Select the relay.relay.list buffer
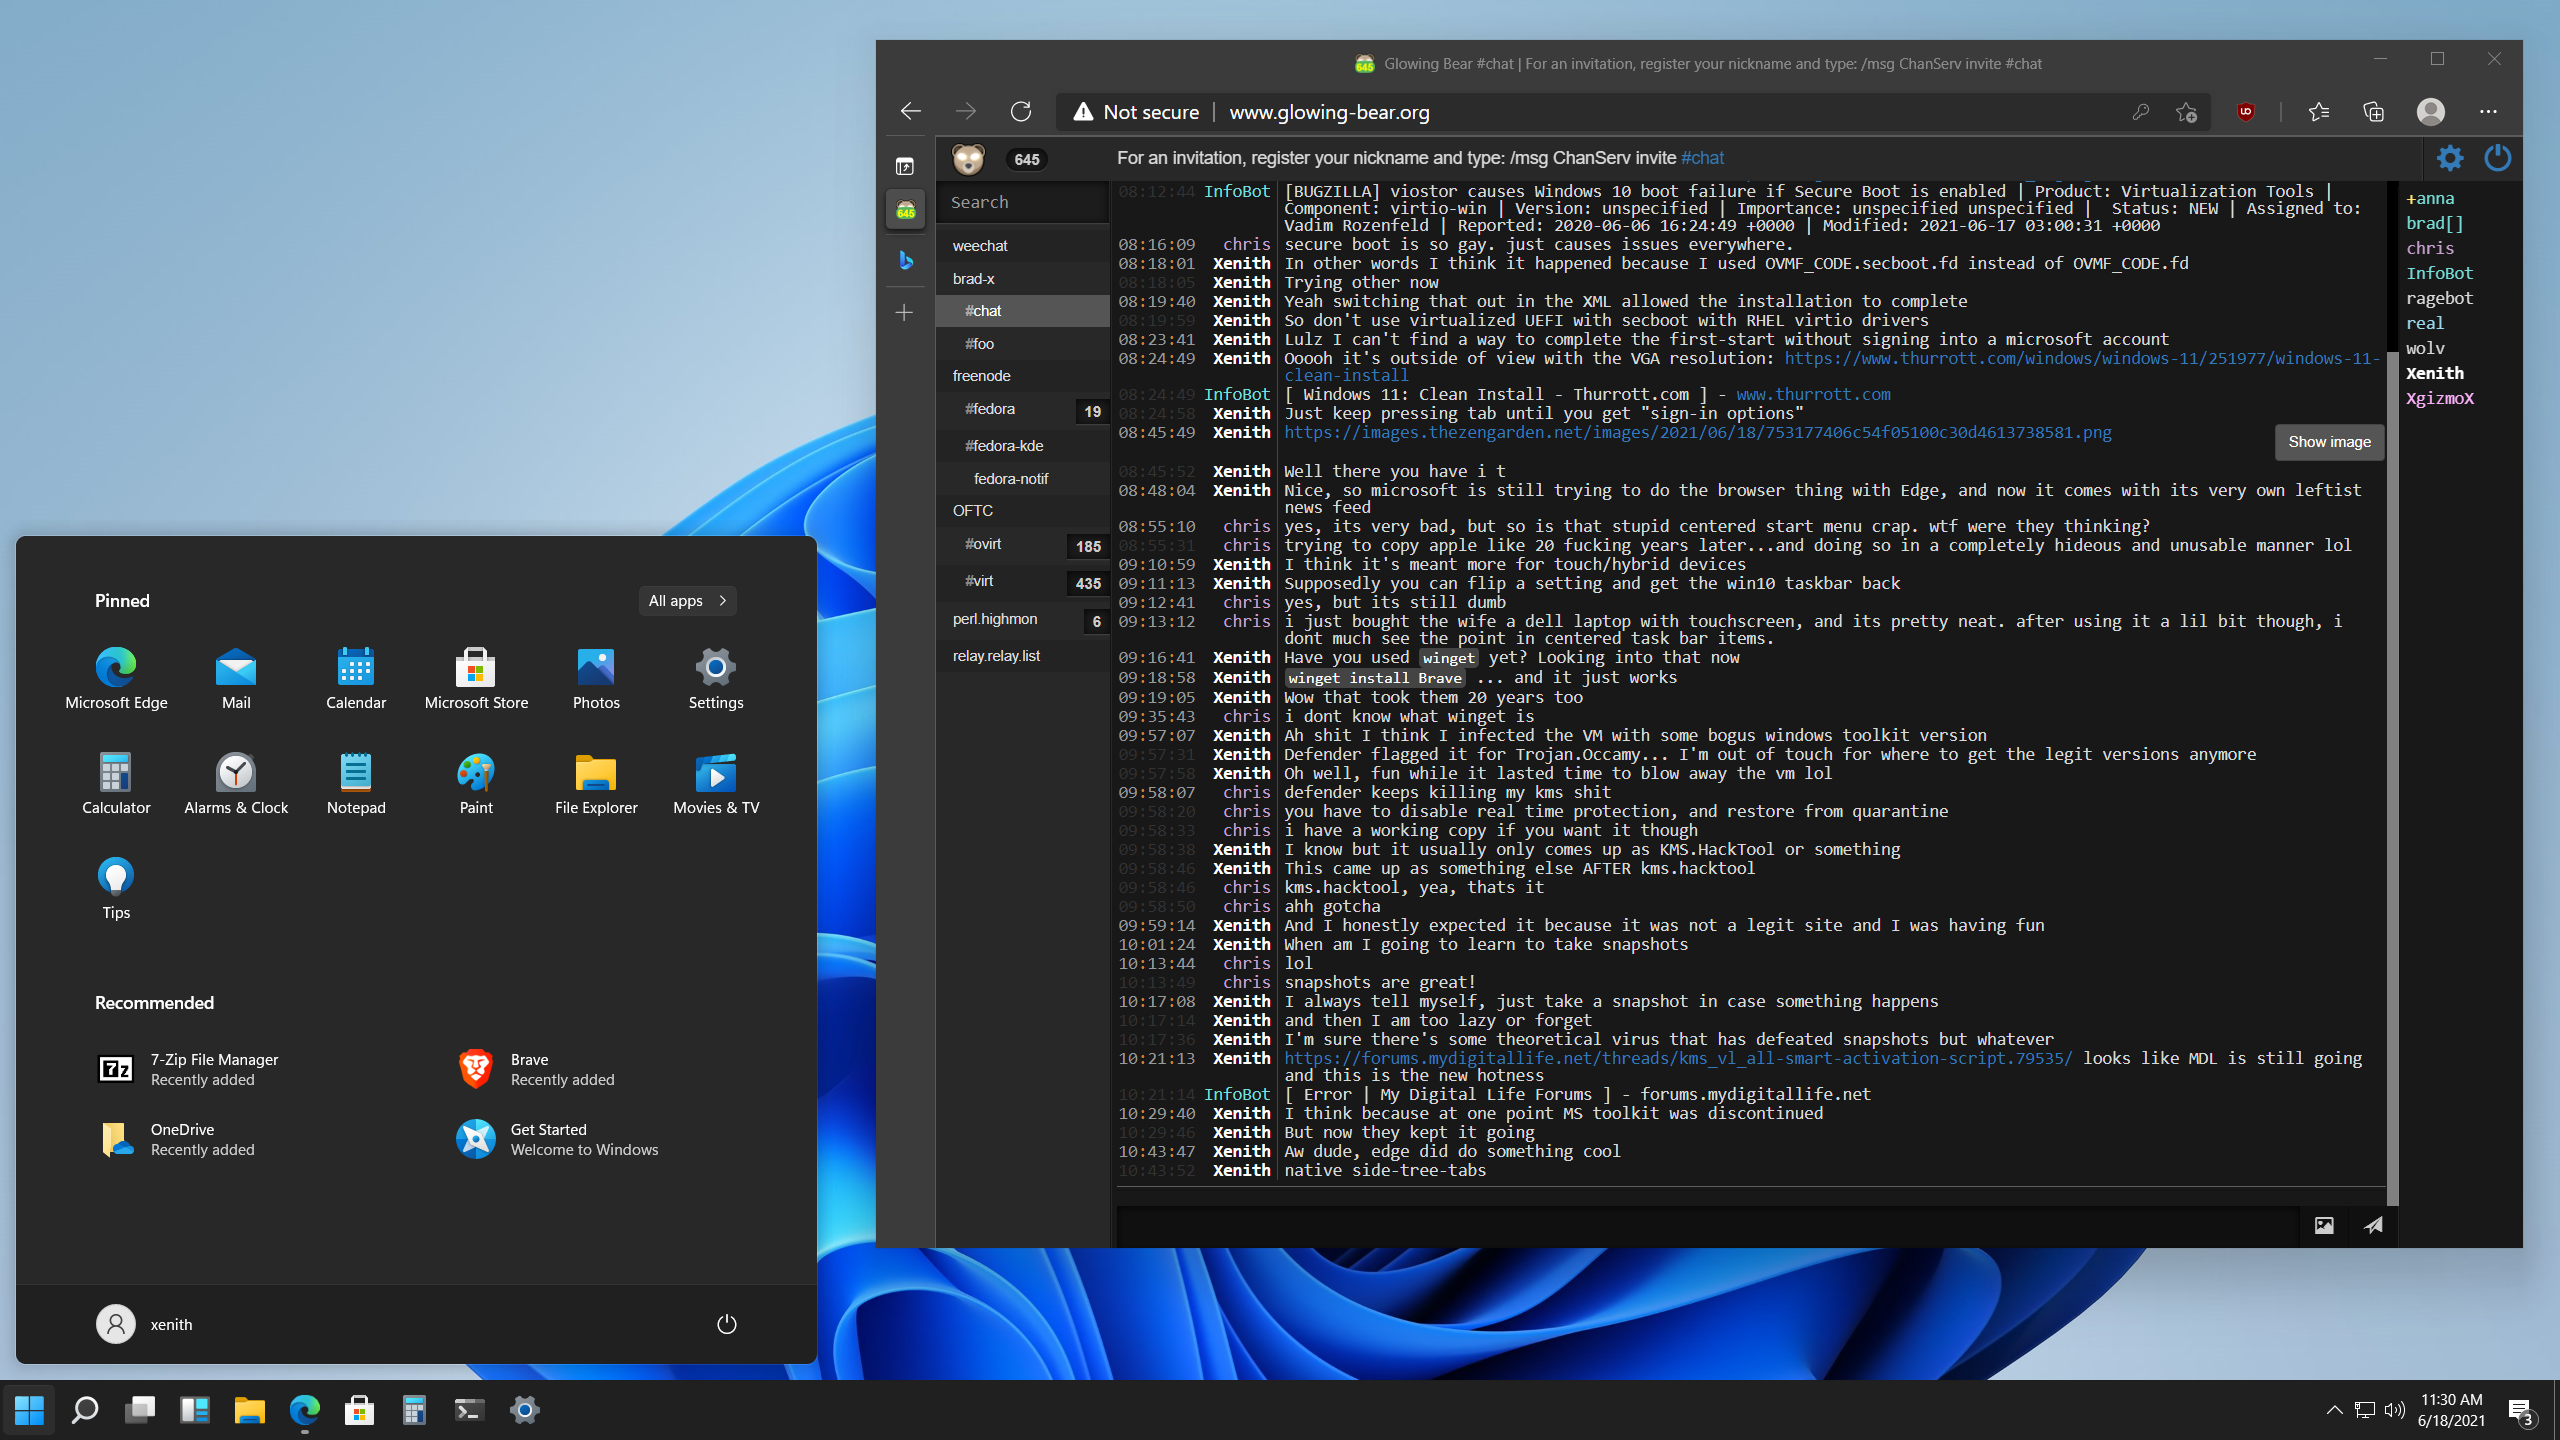 pyautogui.click(x=1023, y=656)
